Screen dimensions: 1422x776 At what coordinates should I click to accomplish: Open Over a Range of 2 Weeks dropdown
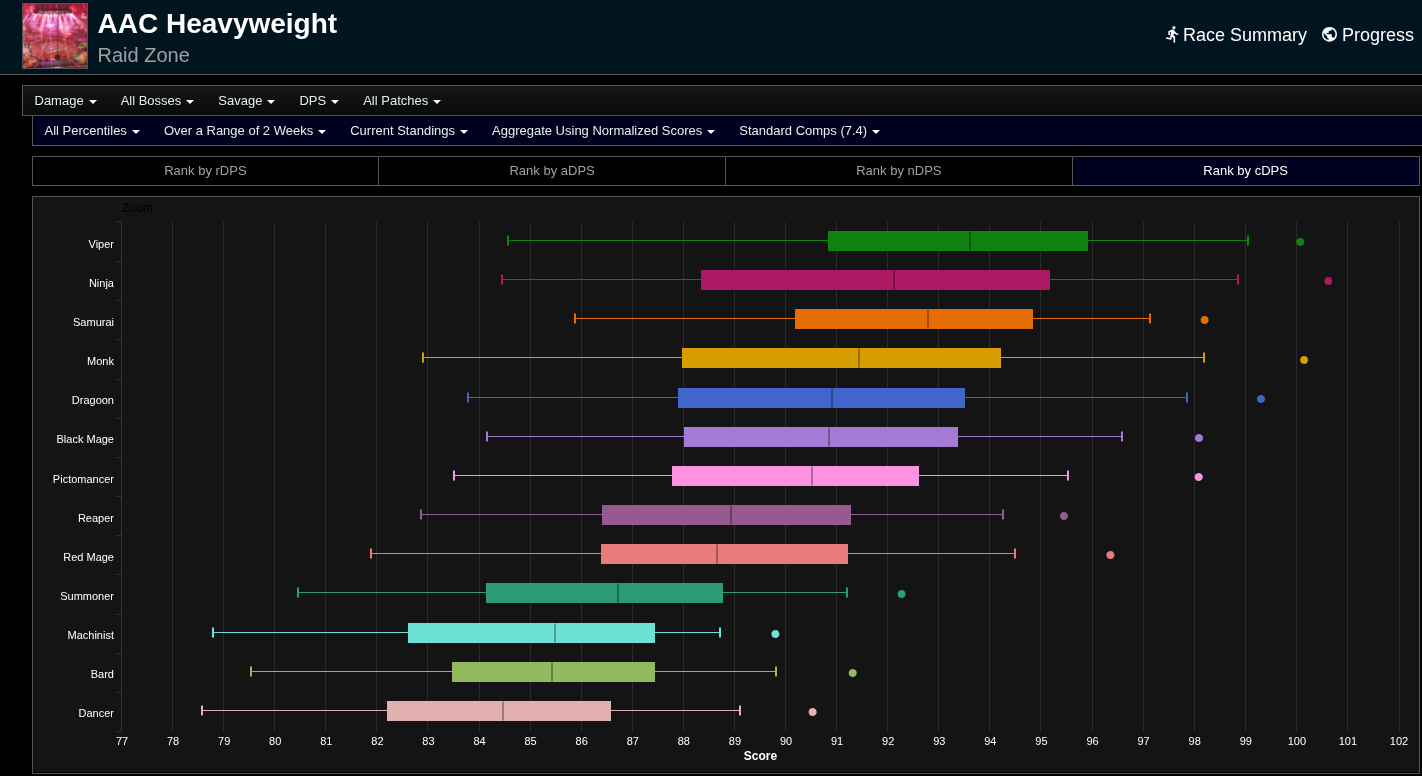tap(245, 131)
